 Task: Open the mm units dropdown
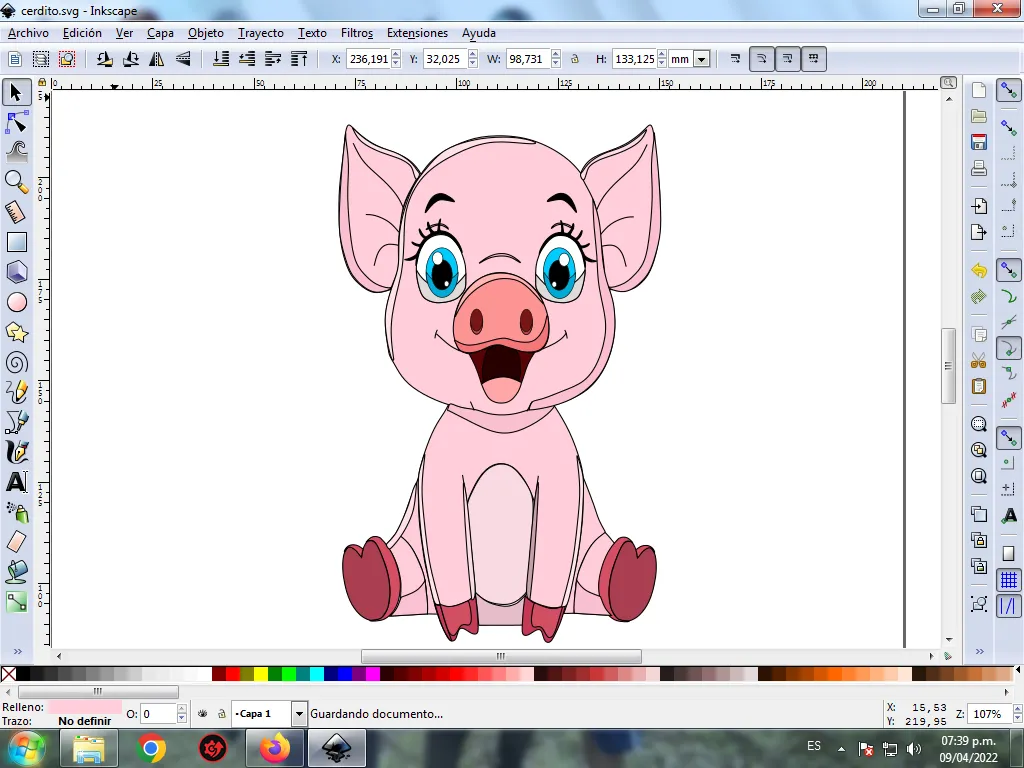[702, 59]
